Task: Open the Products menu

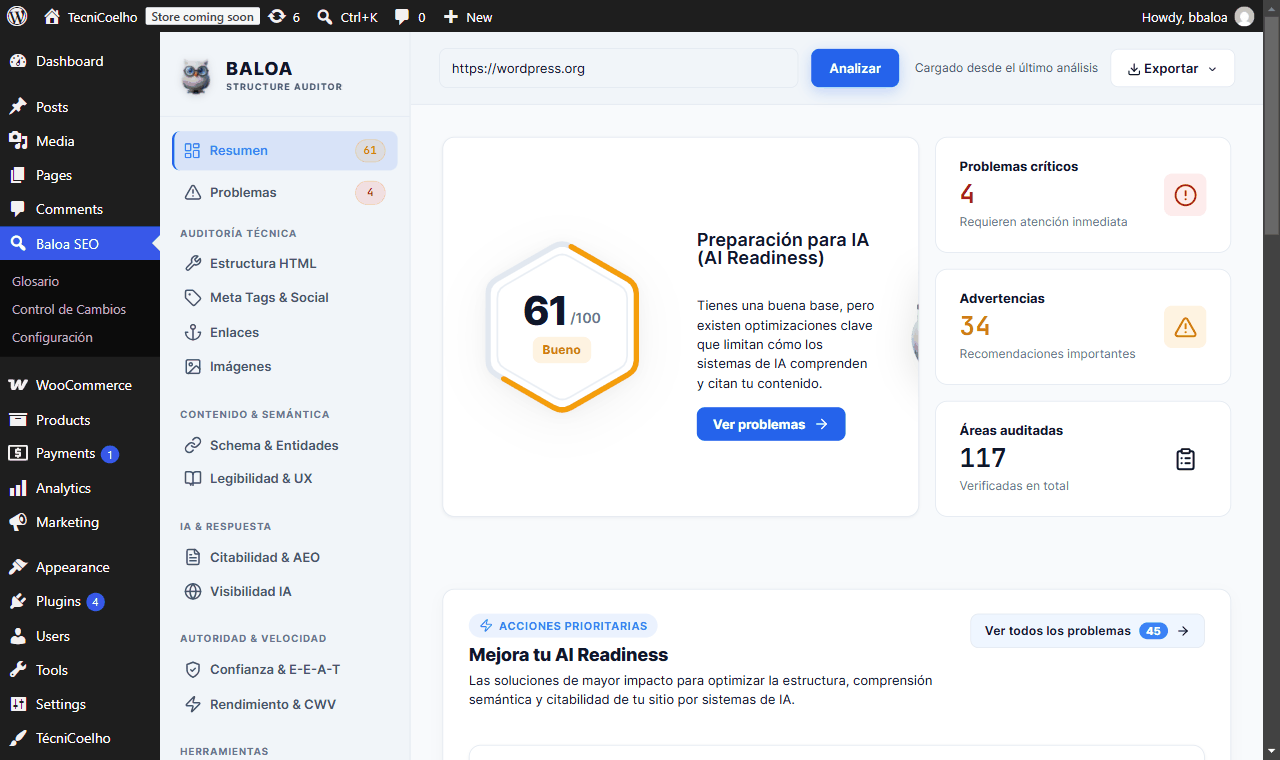Action: click(80, 420)
